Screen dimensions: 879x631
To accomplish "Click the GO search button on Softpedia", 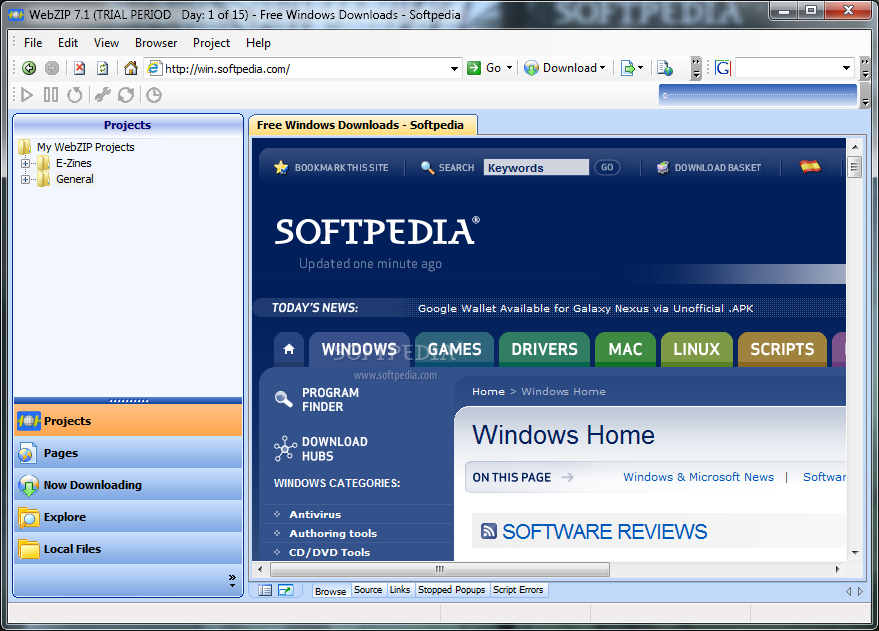I will [x=607, y=167].
